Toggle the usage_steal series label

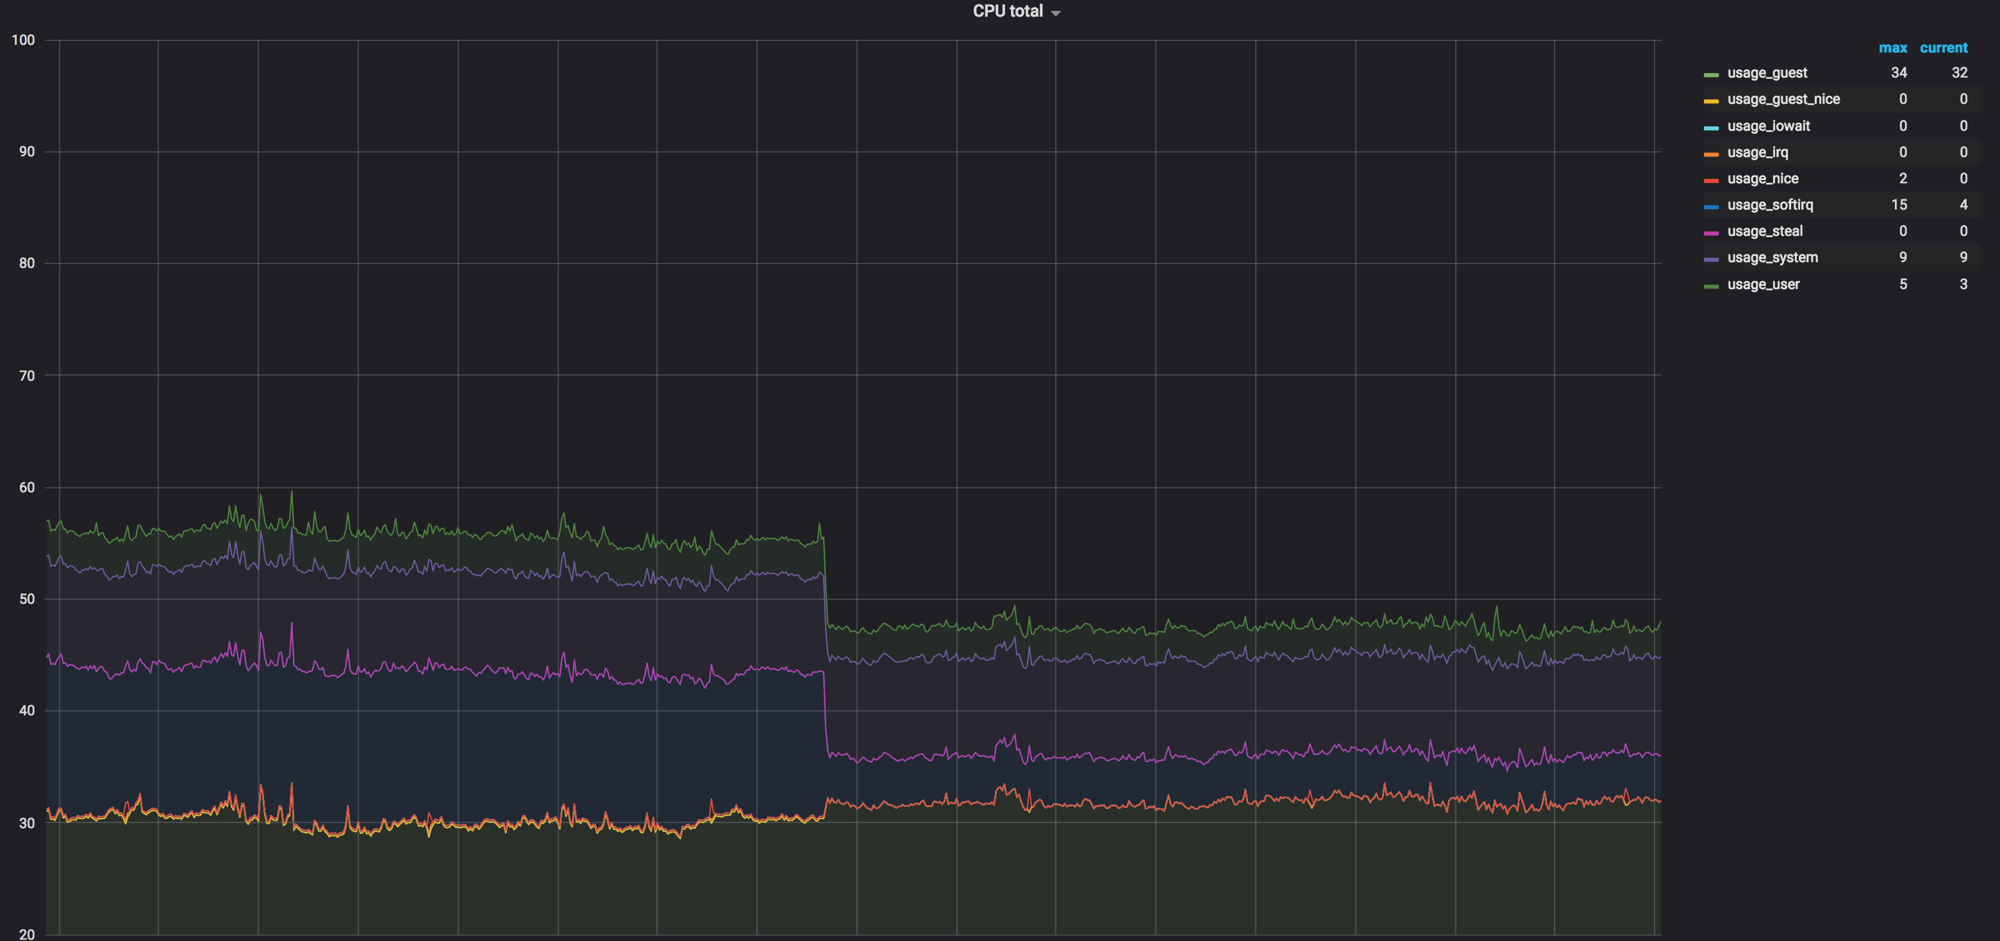pos(1765,231)
